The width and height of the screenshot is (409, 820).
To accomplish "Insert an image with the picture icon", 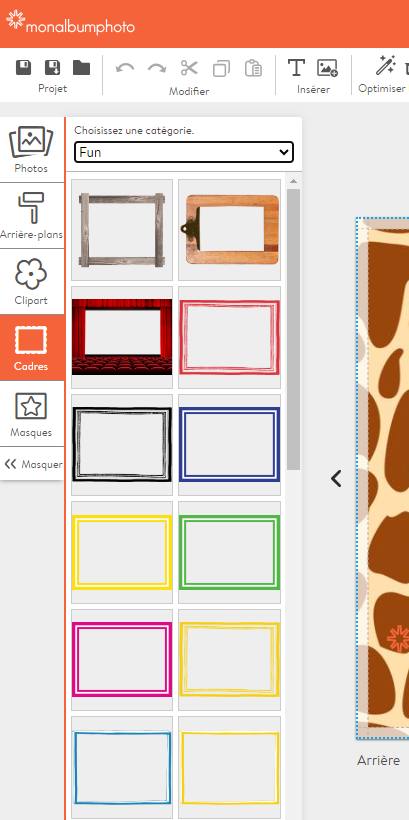I will pyautogui.click(x=327, y=68).
